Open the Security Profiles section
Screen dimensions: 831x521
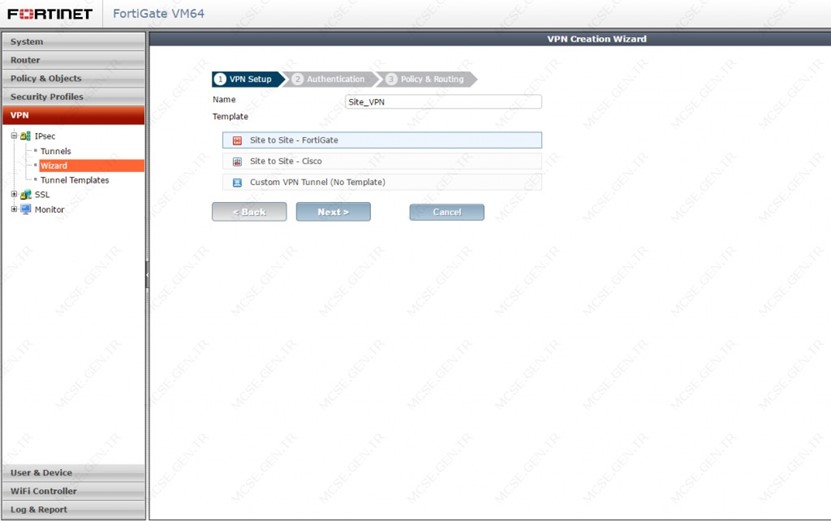coord(73,96)
